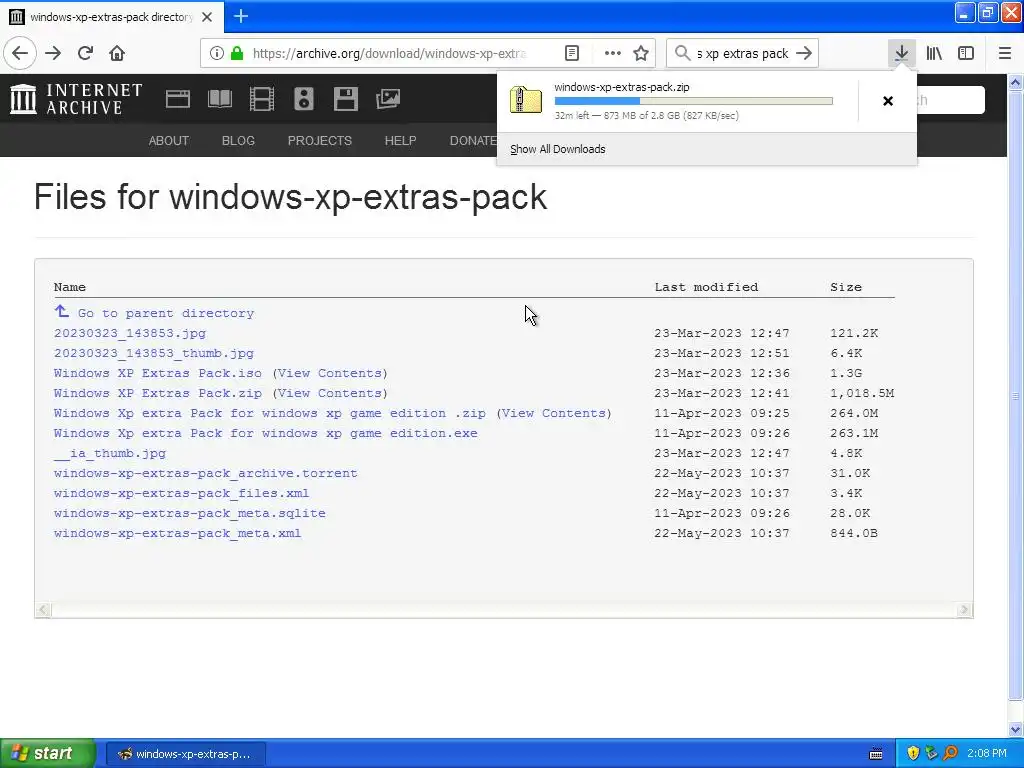
Task: Open the PROJECTS menu item
Action: click(320, 140)
